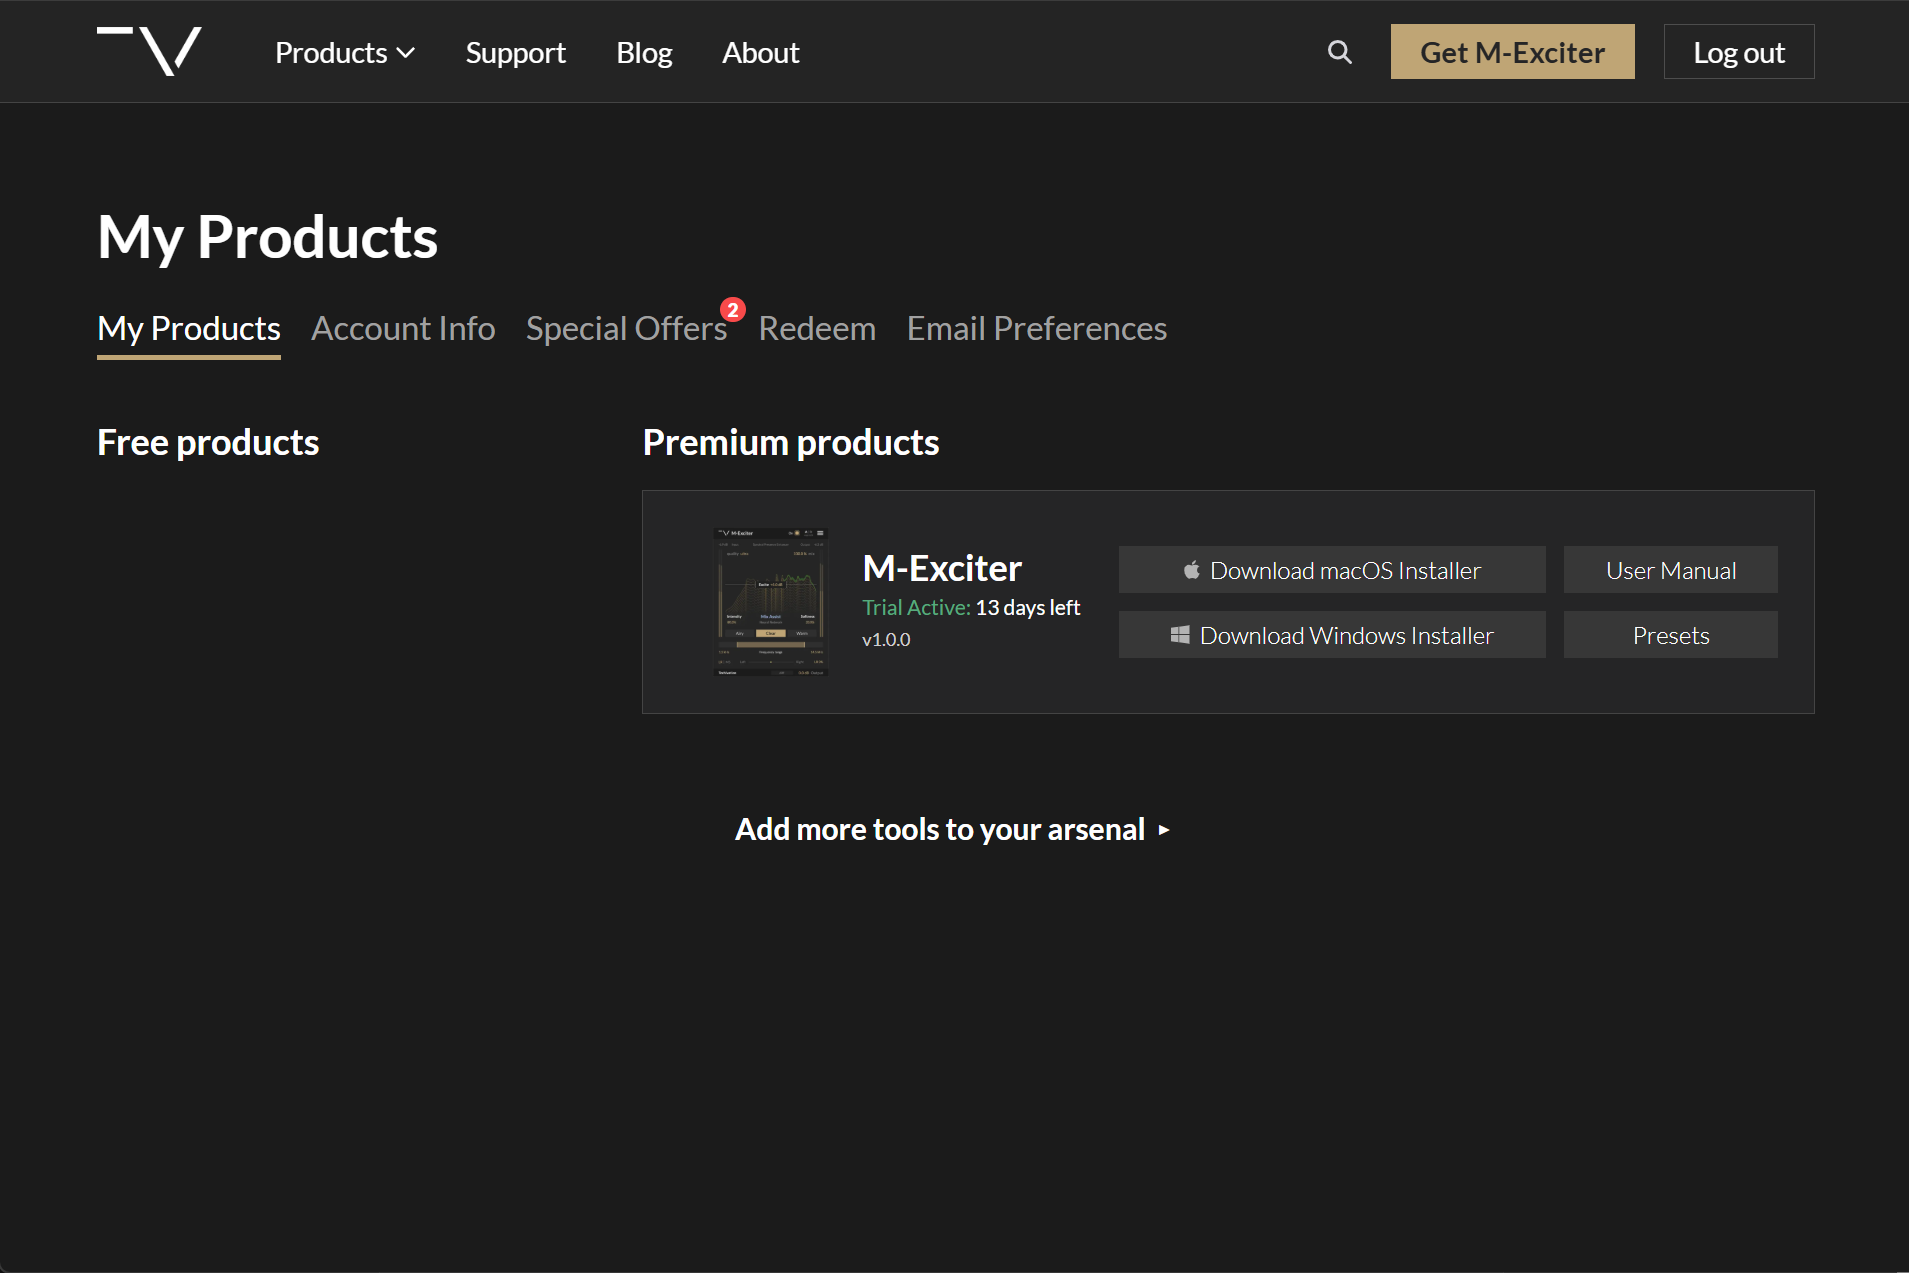Open the Email Preferences tab
This screenshot has width=1909, height=1273.
1036,329
